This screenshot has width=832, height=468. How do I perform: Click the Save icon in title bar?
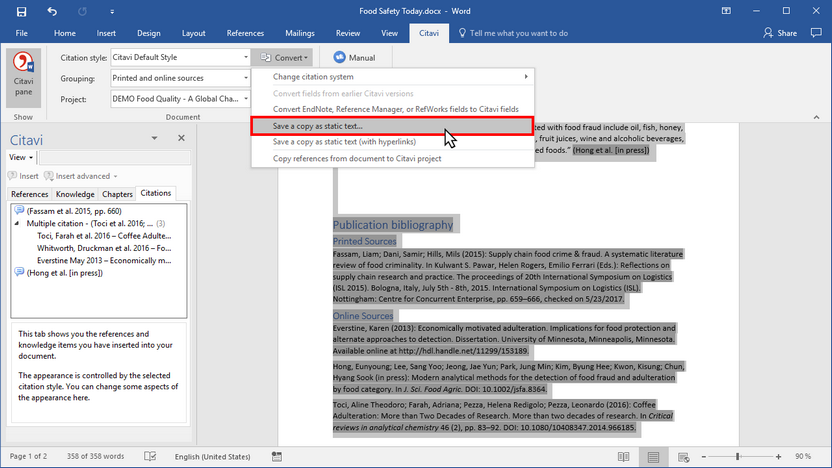(x=21, y=11)
